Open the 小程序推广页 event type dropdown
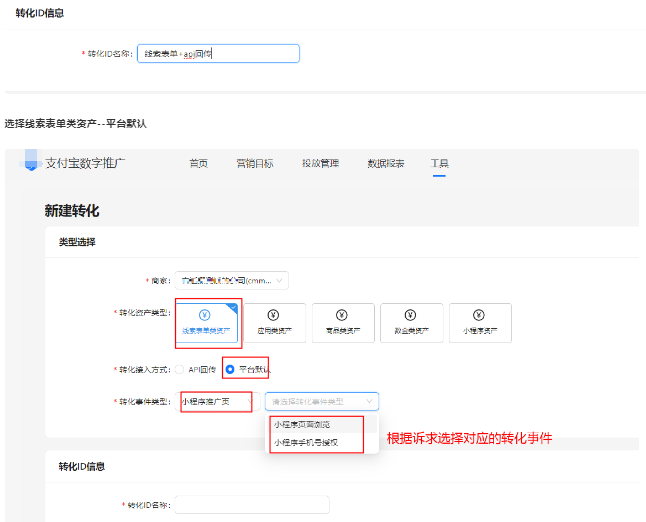The height and width of the screenshot is (522, 646). click(x=218, y=401)
